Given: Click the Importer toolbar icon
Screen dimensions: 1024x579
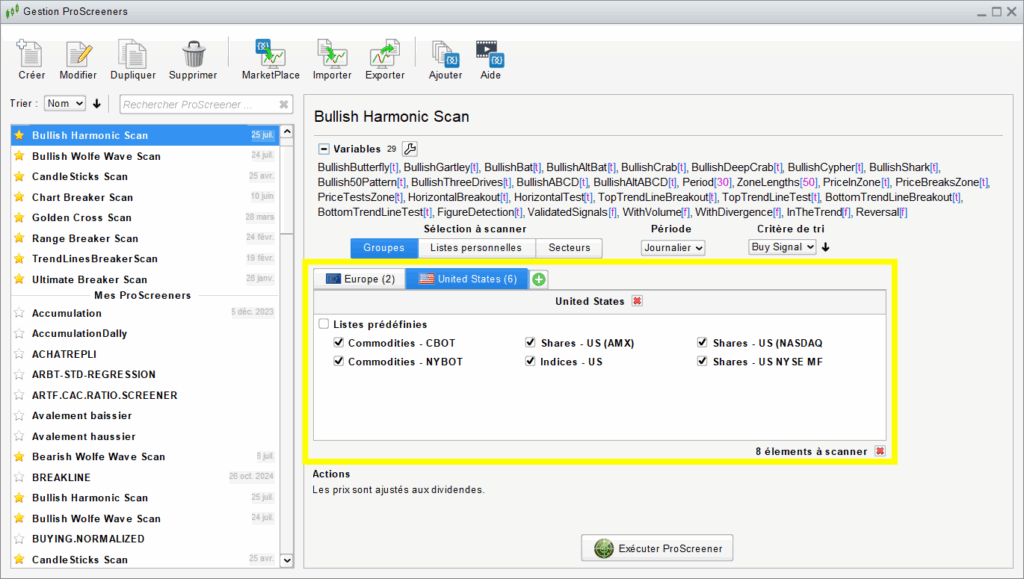Looking at the screenshot, I should click(332, 54).
